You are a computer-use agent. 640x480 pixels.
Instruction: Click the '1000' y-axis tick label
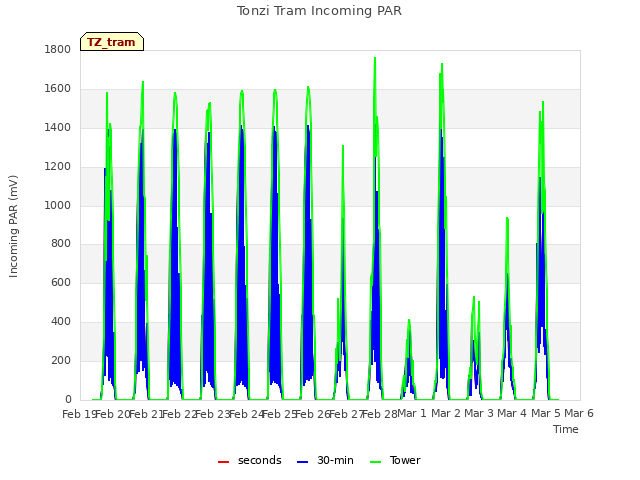coord(58,205)
